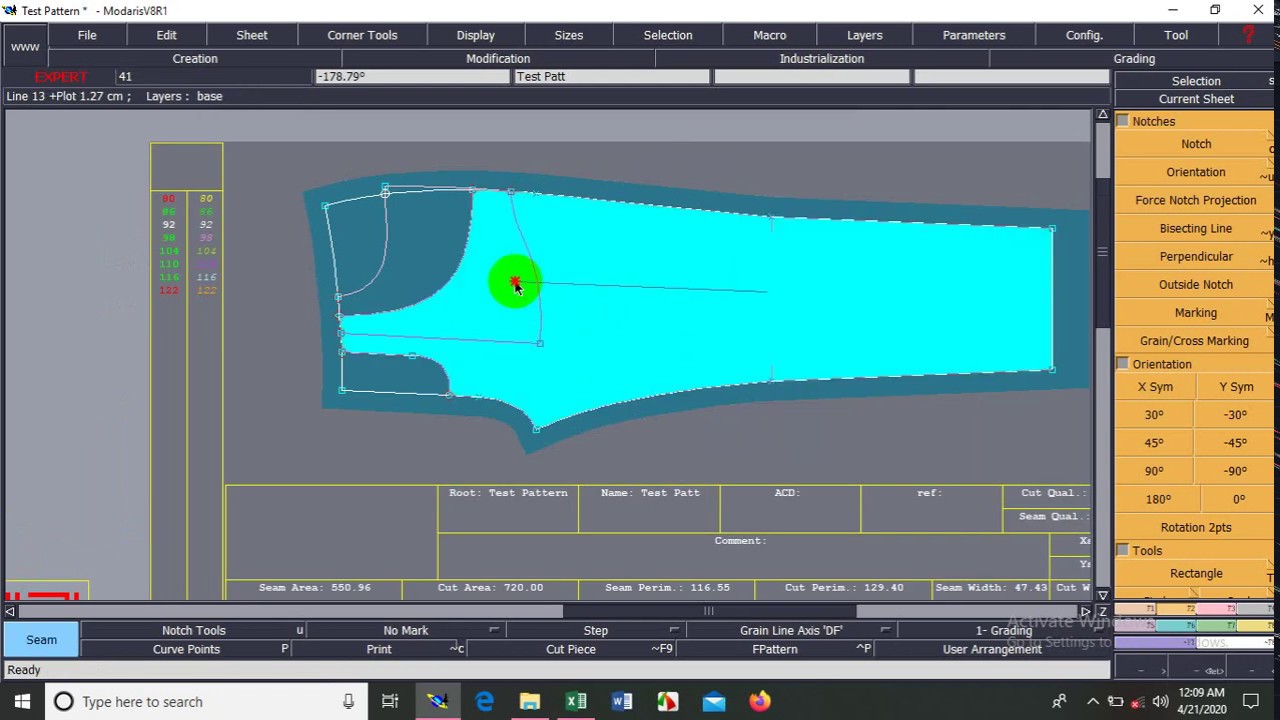This screenshot has width=1280, height=720.
Task: Open the Mail app from taskbar
Action: 714,702
